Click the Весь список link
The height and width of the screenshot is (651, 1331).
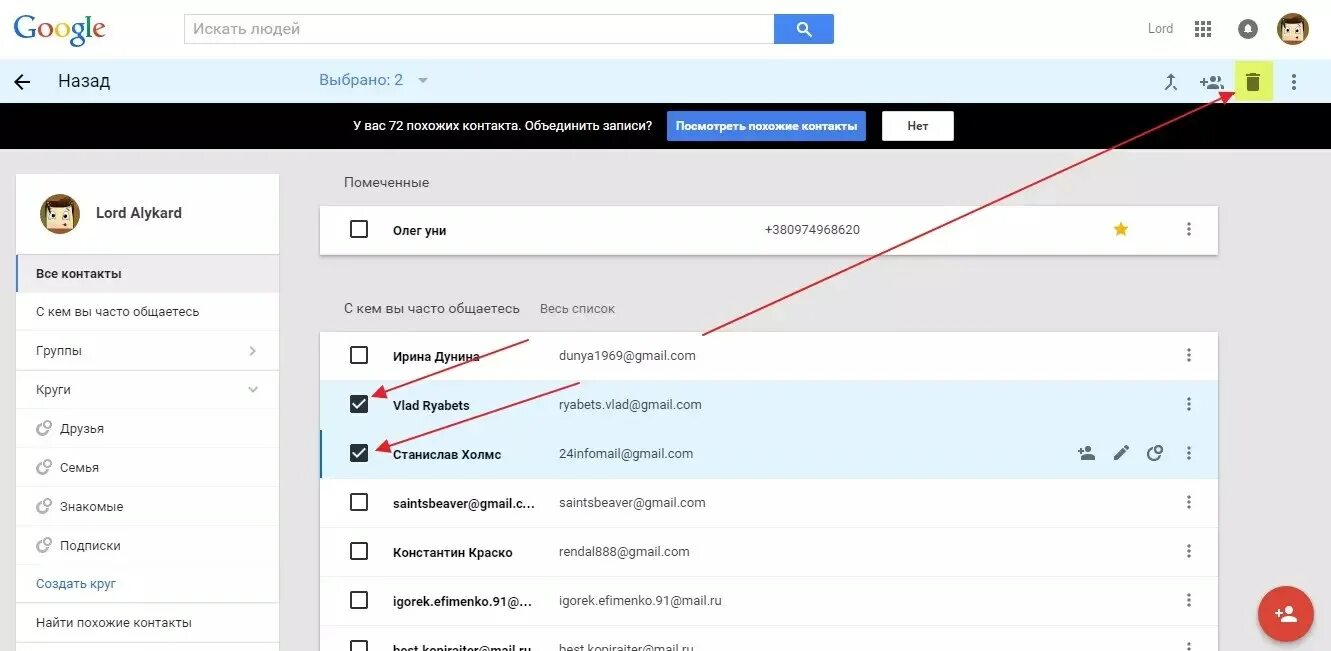(577, 309)
